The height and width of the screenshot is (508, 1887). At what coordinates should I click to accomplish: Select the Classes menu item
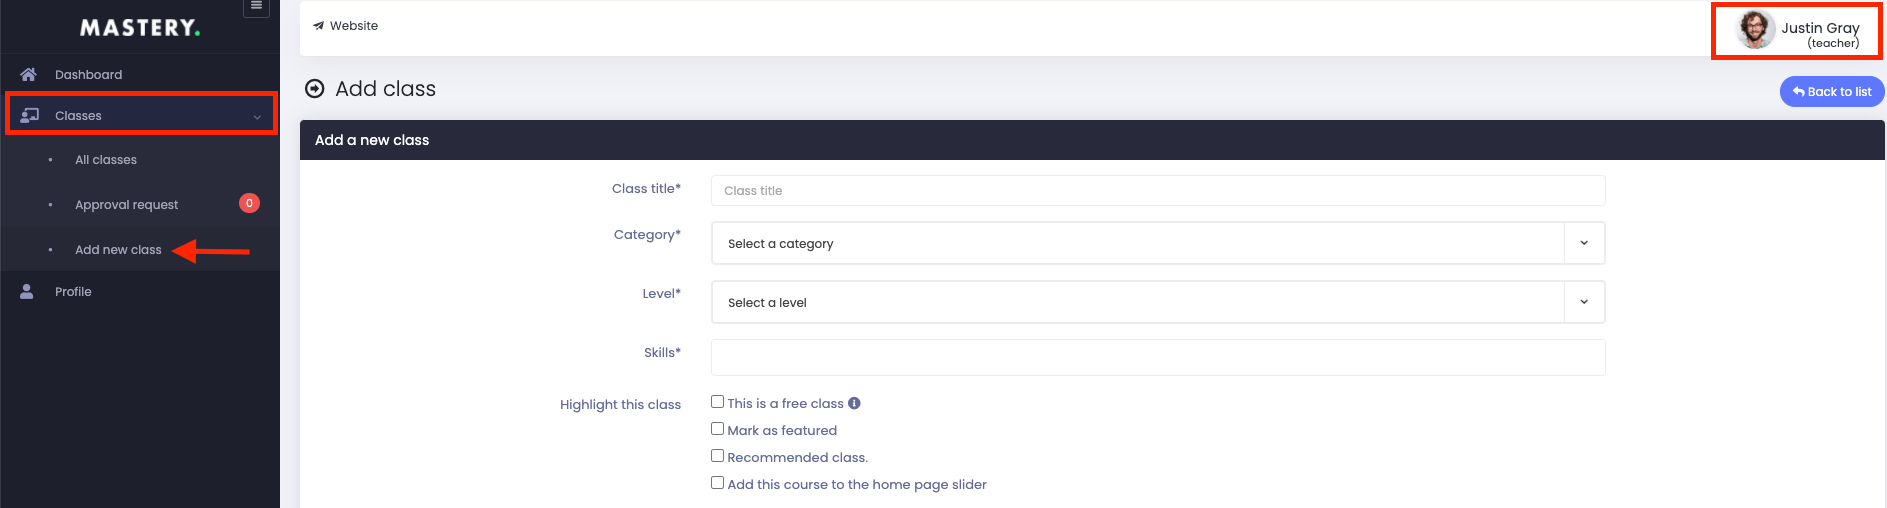[141, 115]
